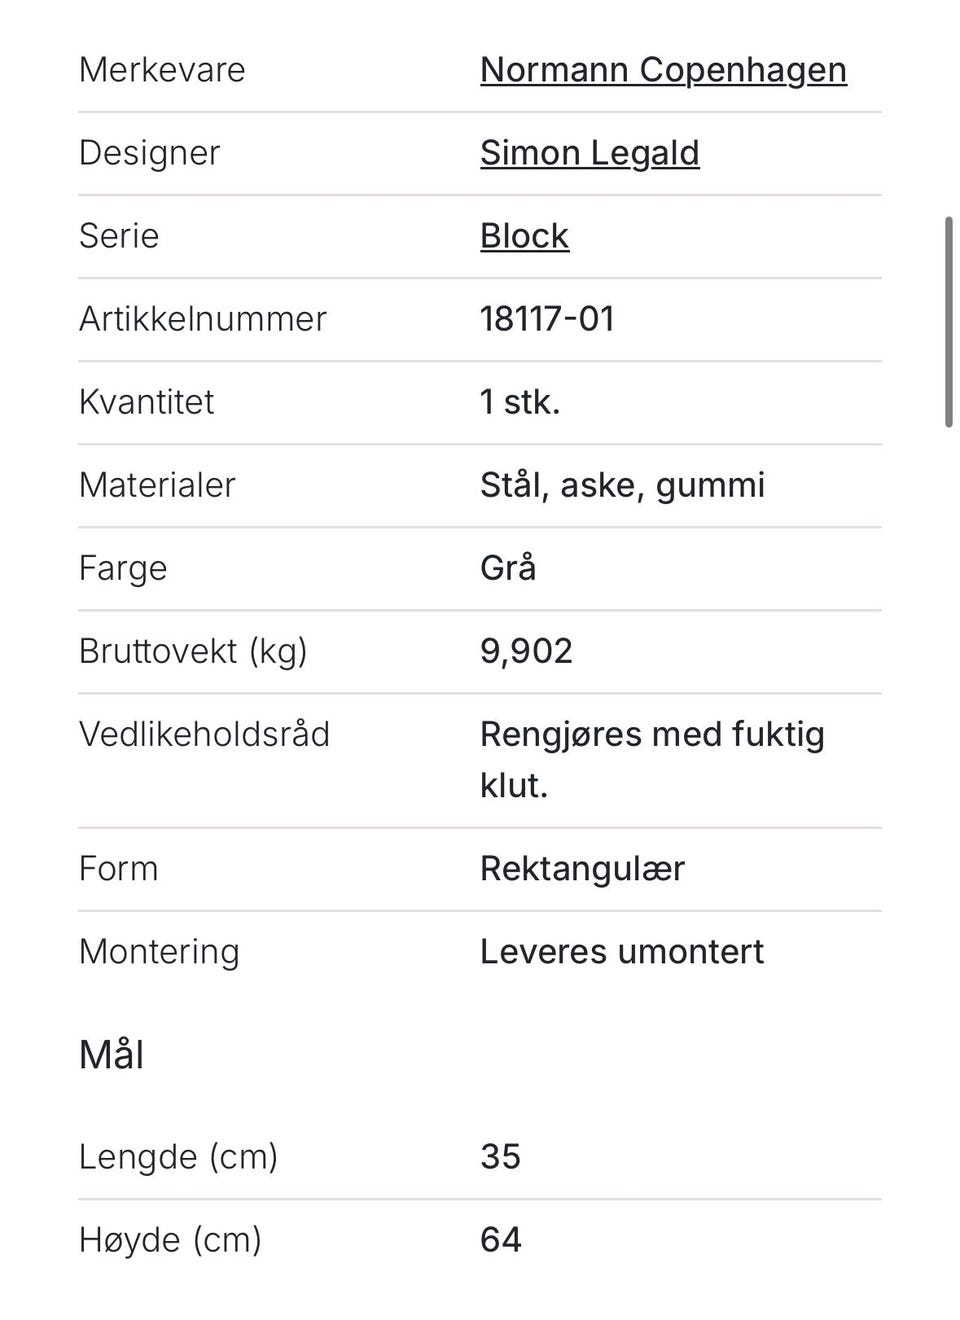Click the Artikkelnummer label
Screen dimensions: 960x1320
pyautogui.click(x=203, y=319)
